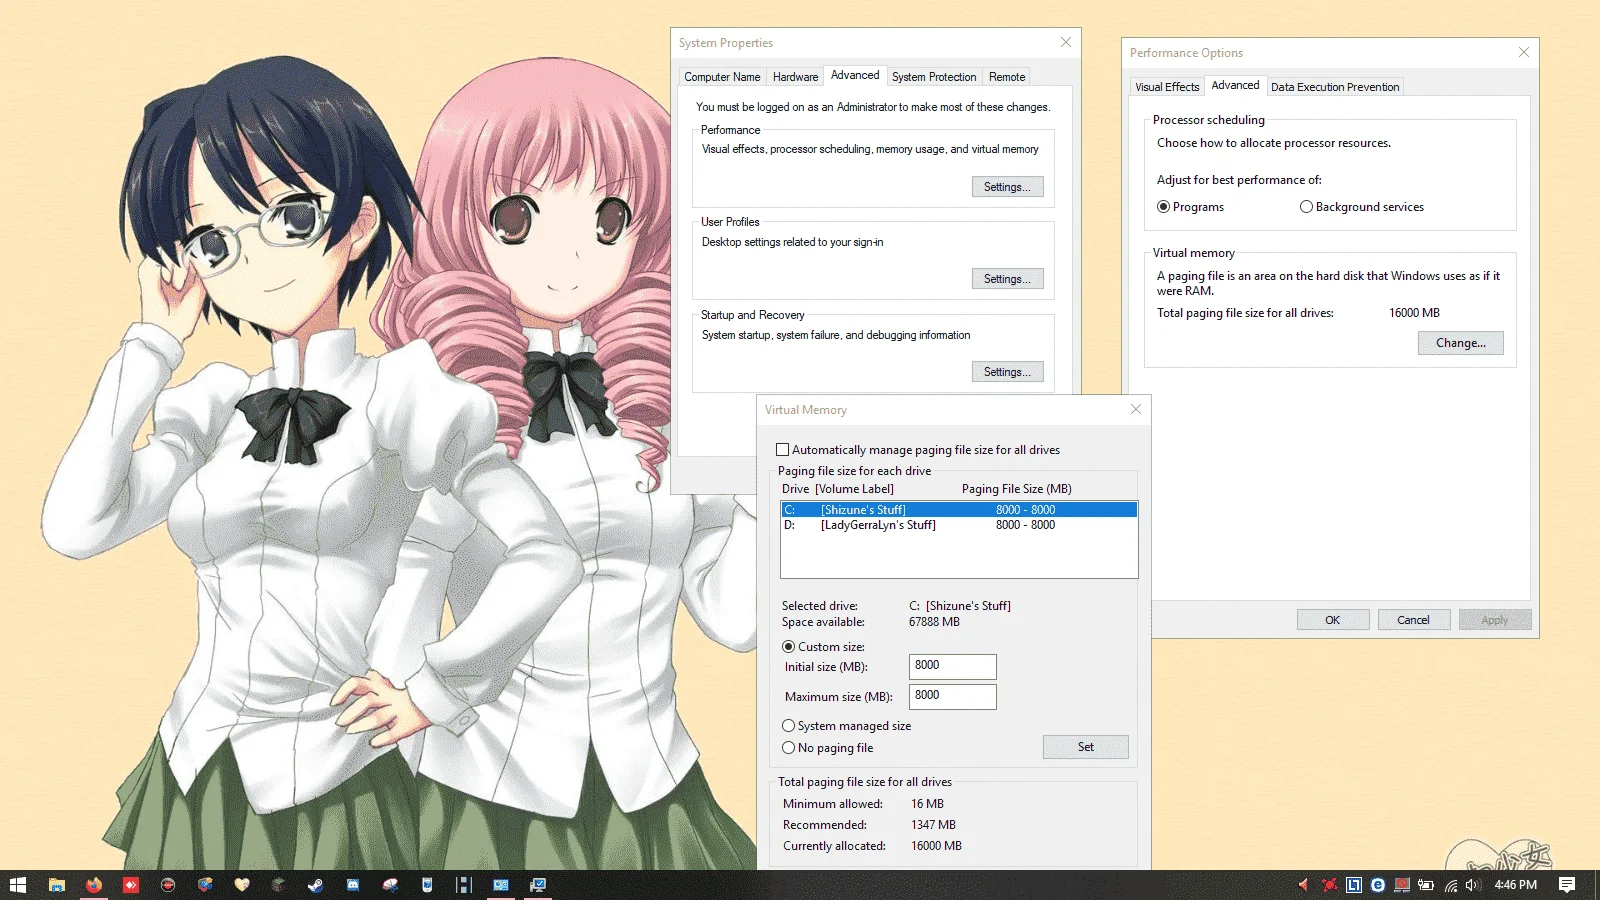The height and width of the screenshot is (900, 1600).
Task: Open the Control Panel taskbar icon
Action: coord(501,885)
